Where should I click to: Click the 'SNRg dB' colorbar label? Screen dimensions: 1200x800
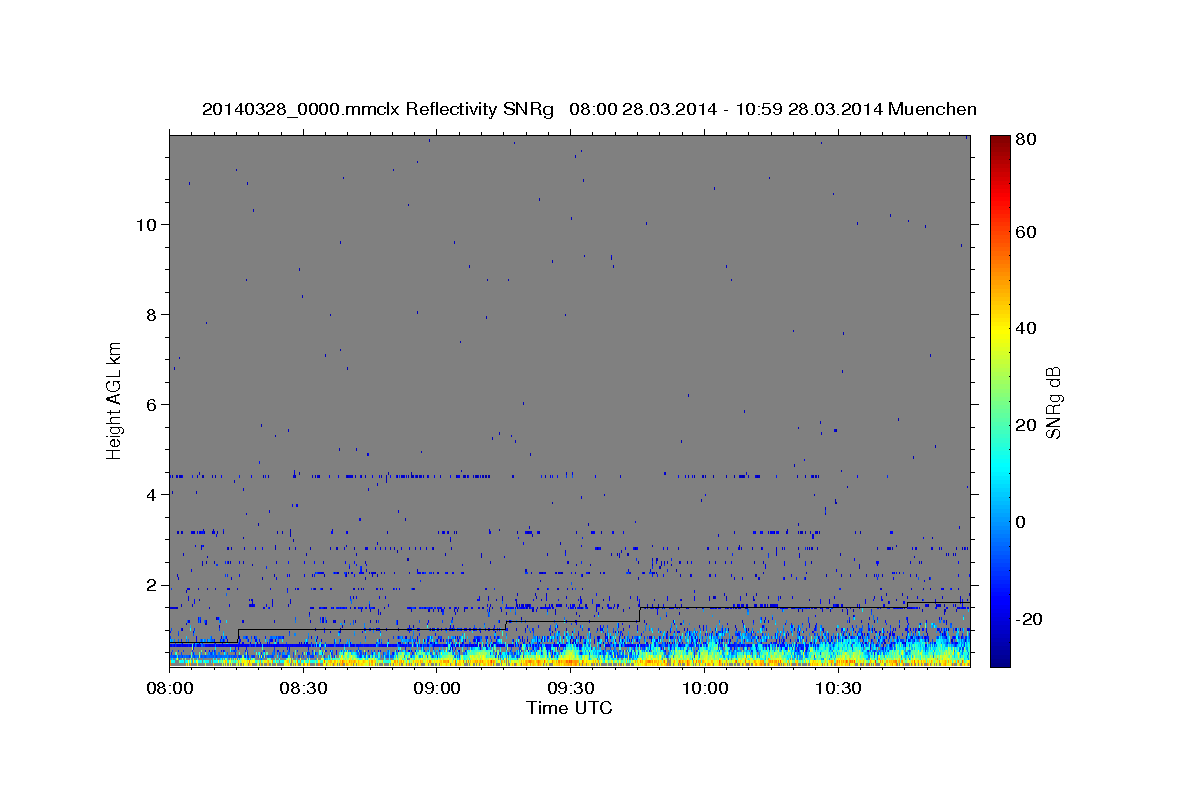(x=1052, y=402)
